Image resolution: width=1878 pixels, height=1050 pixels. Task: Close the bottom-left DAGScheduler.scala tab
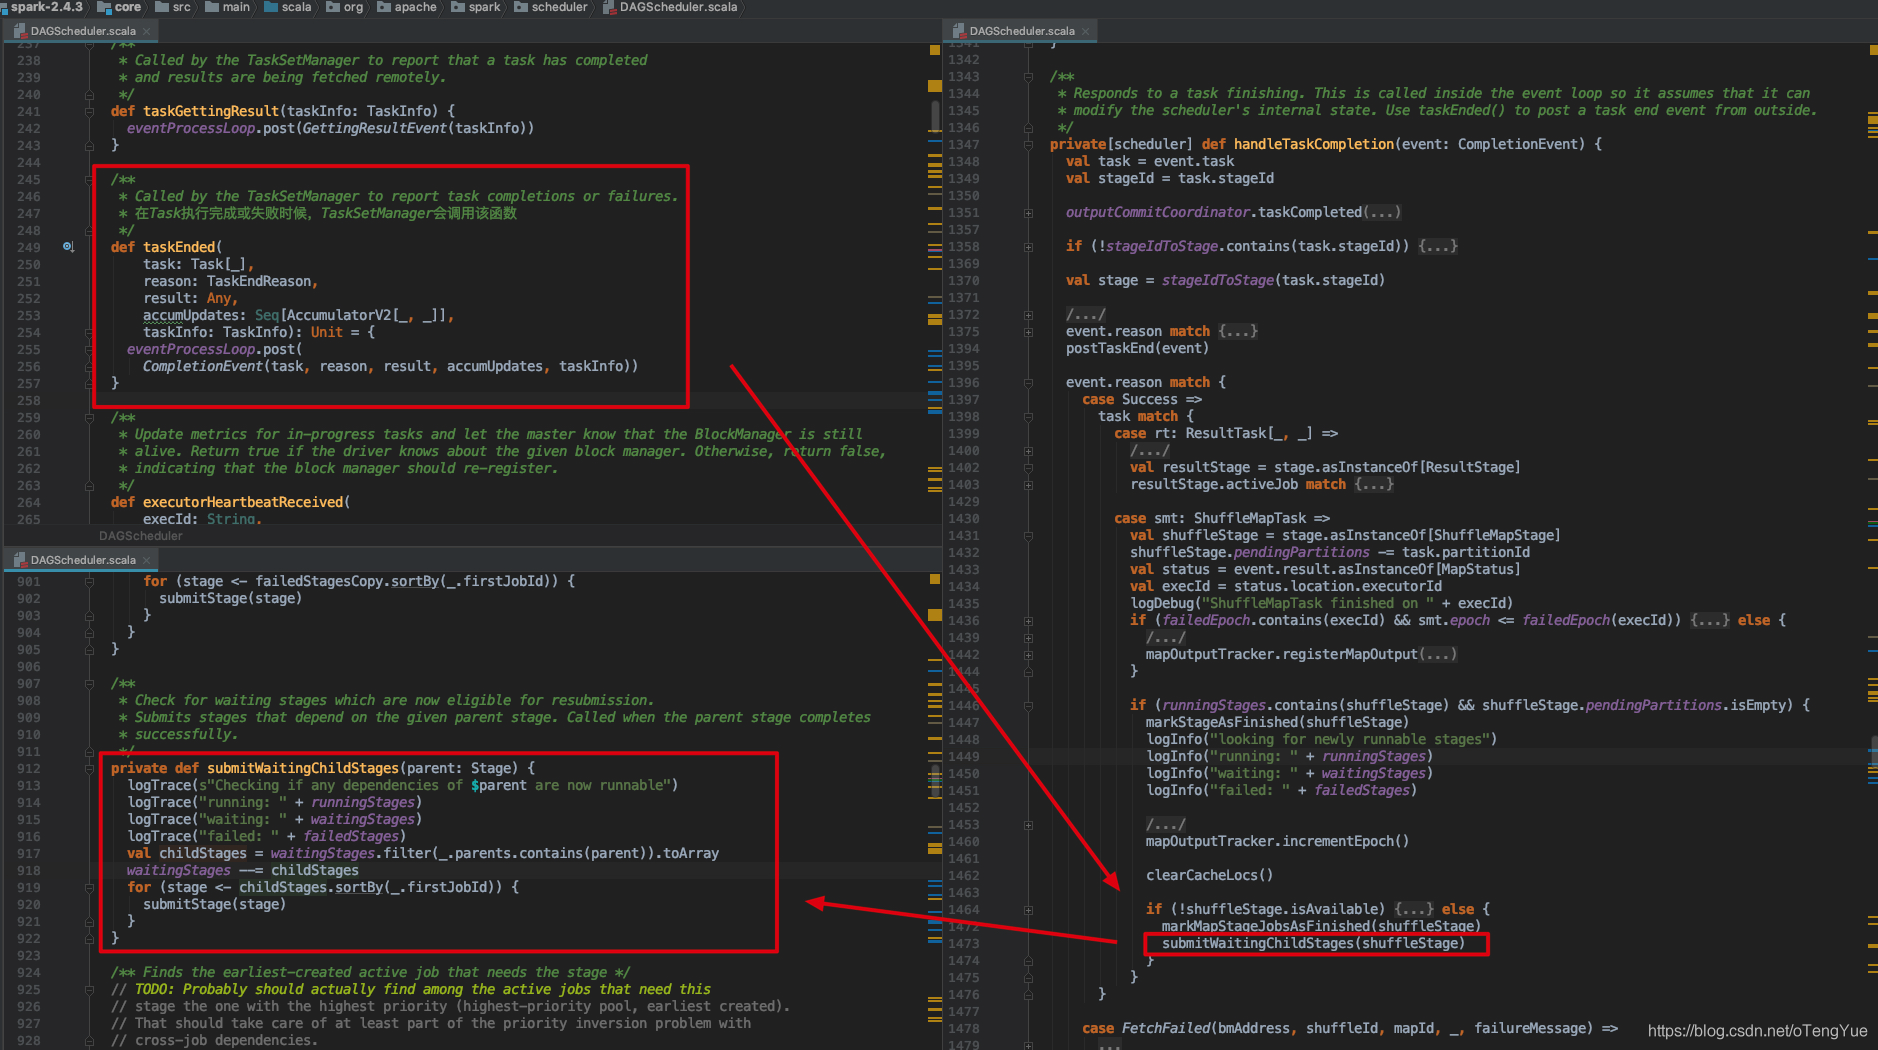[146, 560]
